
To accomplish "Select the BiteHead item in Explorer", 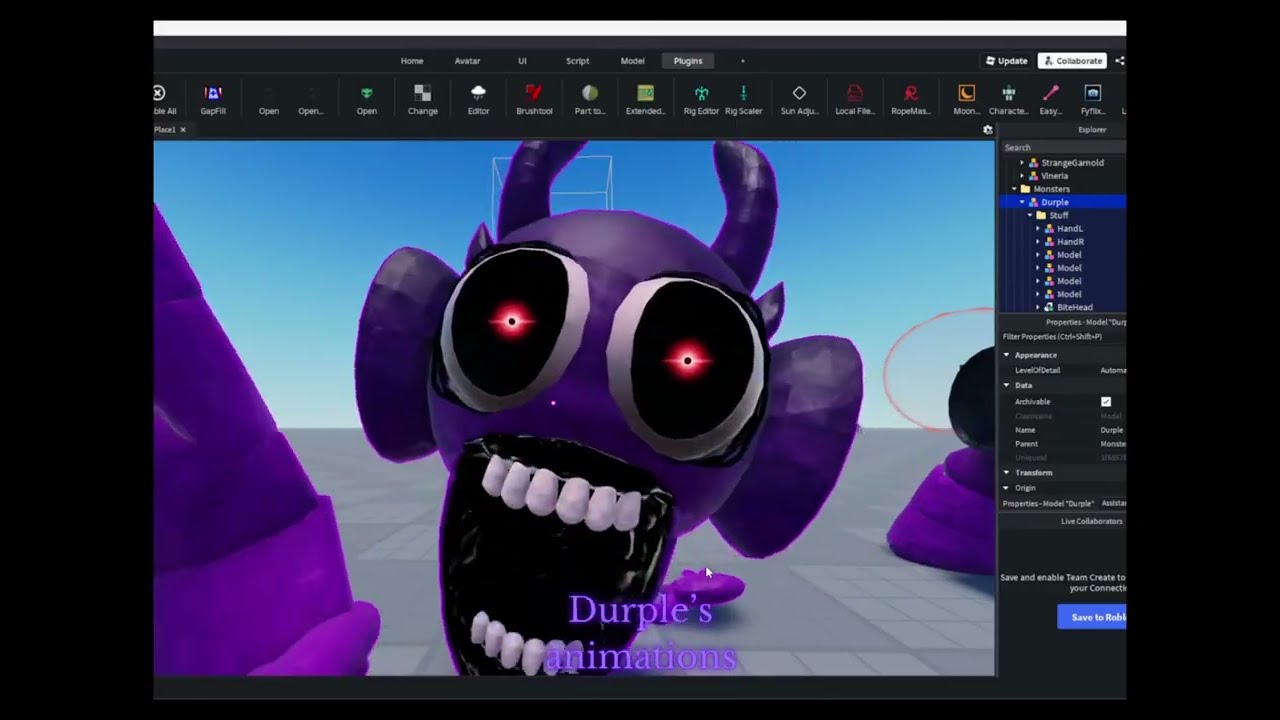I will click(x=1074, y=308).
